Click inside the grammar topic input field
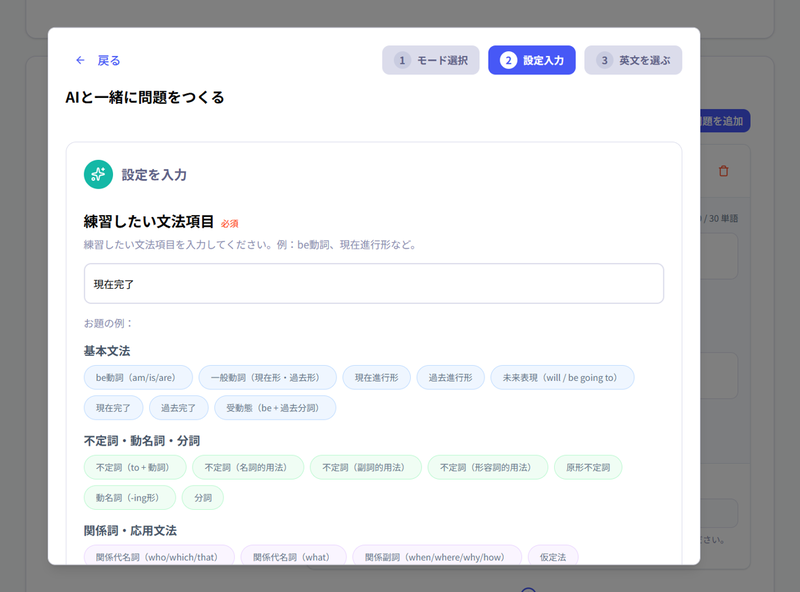800x592 pixels. tap(375, 284)
